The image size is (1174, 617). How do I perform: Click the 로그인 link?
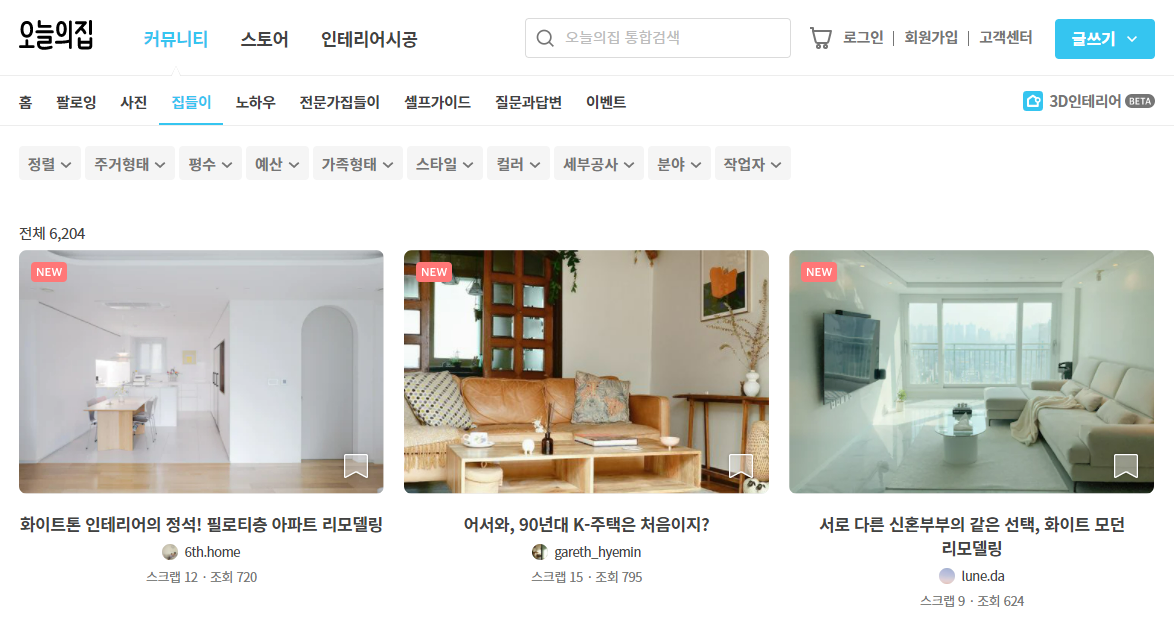coord(863,37)
